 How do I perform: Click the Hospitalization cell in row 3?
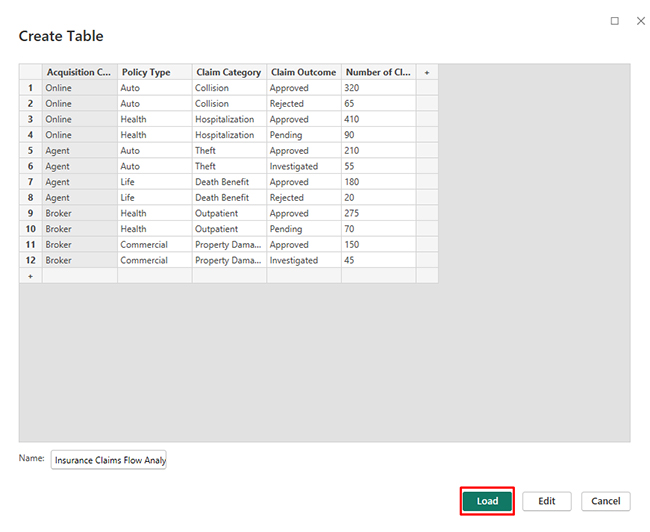coord(229,119)
